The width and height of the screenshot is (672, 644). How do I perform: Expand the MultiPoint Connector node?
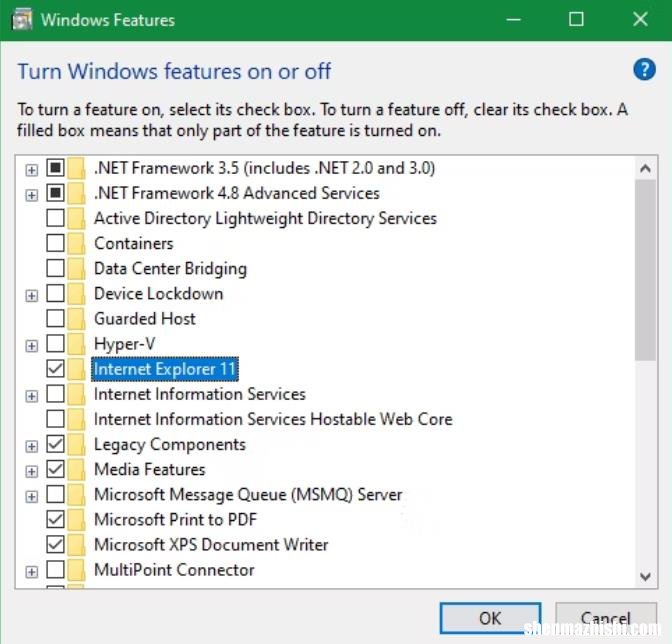click(31, 572)
